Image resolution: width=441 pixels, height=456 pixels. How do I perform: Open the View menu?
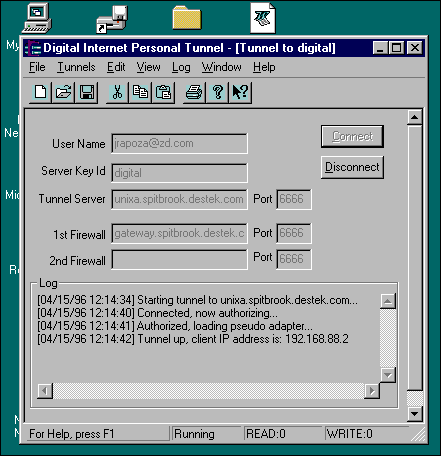[x=149, y=67]
